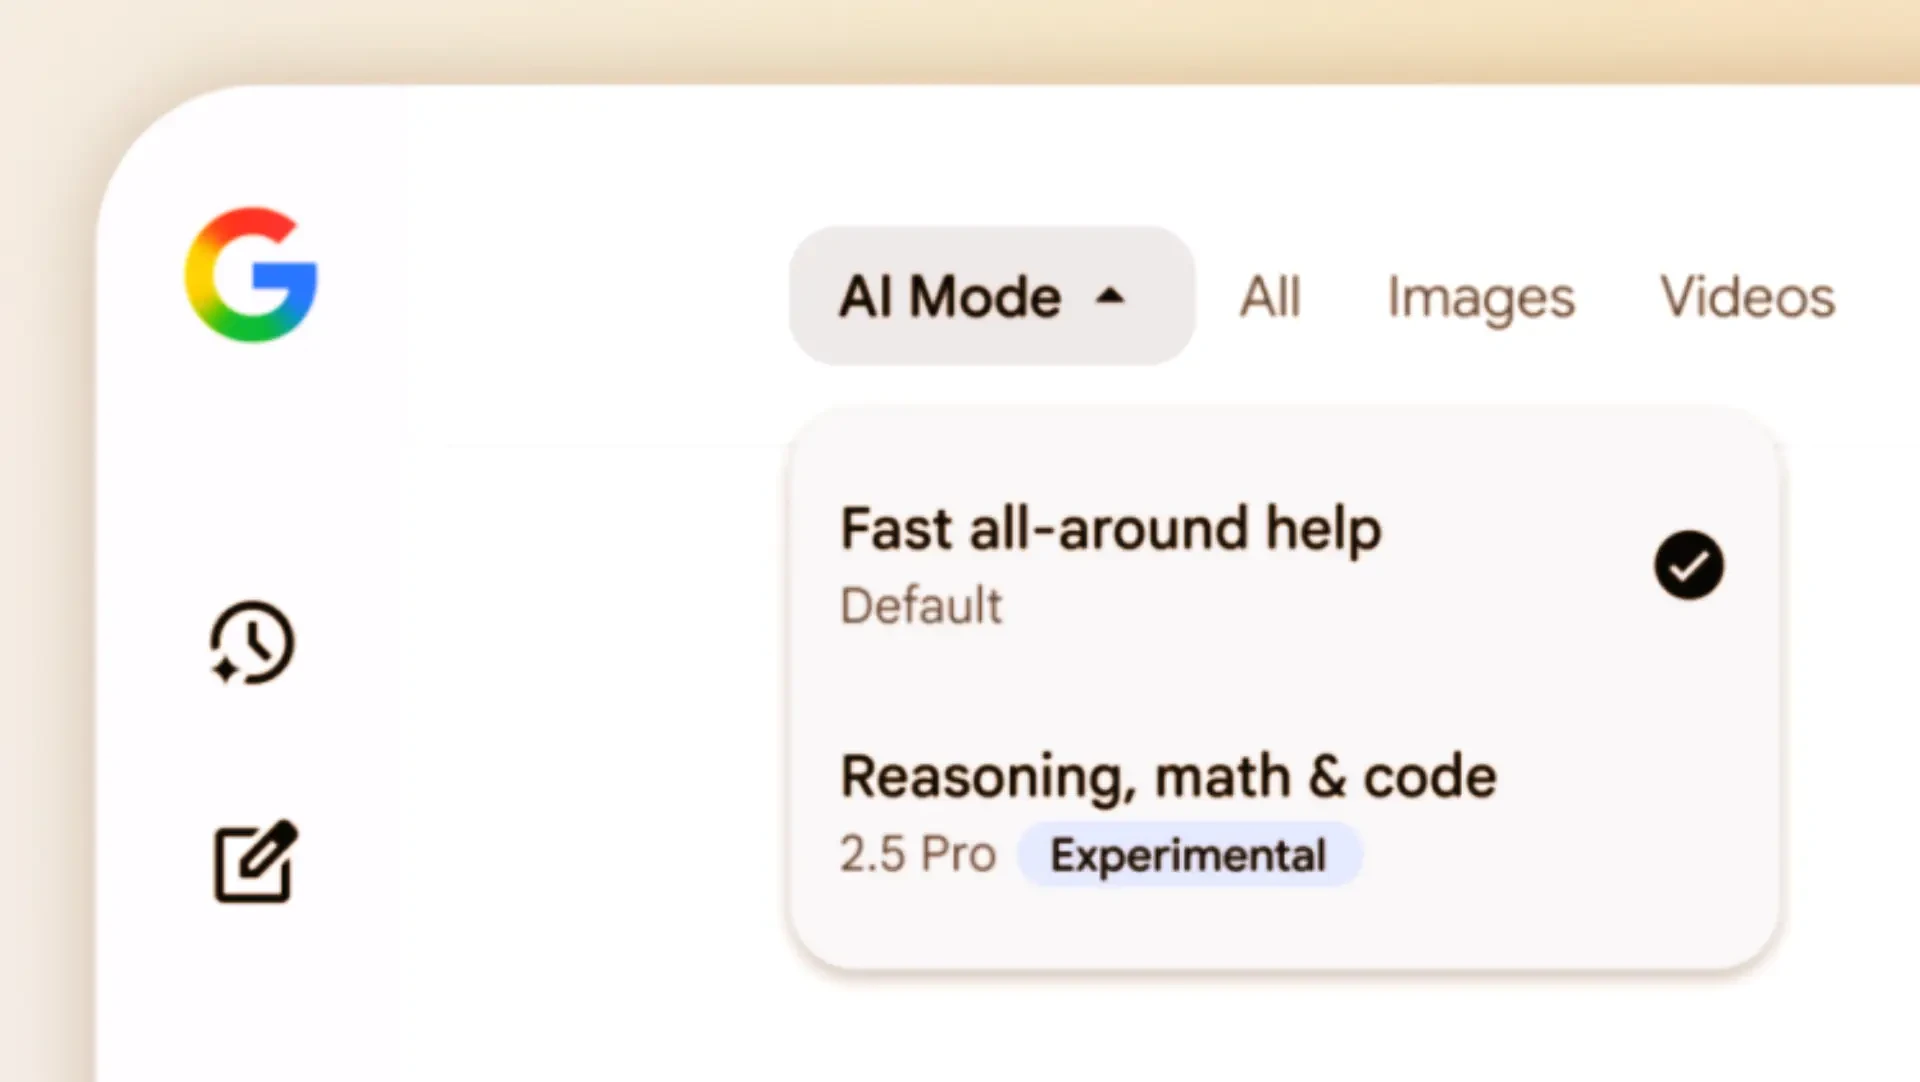Click the sparkle on the history icon
The image size is (1920, 1082).
tap(225, 669)
